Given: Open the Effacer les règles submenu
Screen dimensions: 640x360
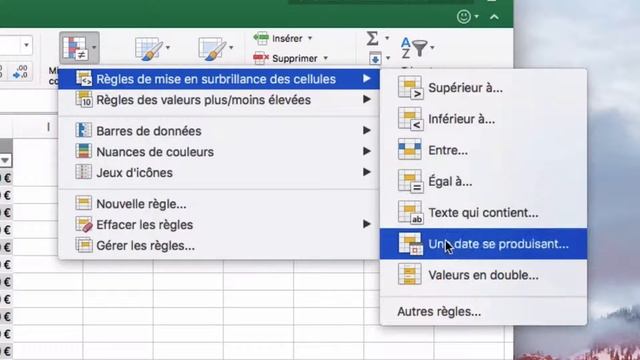Looking at the screenshot, I should pos(219,224).
